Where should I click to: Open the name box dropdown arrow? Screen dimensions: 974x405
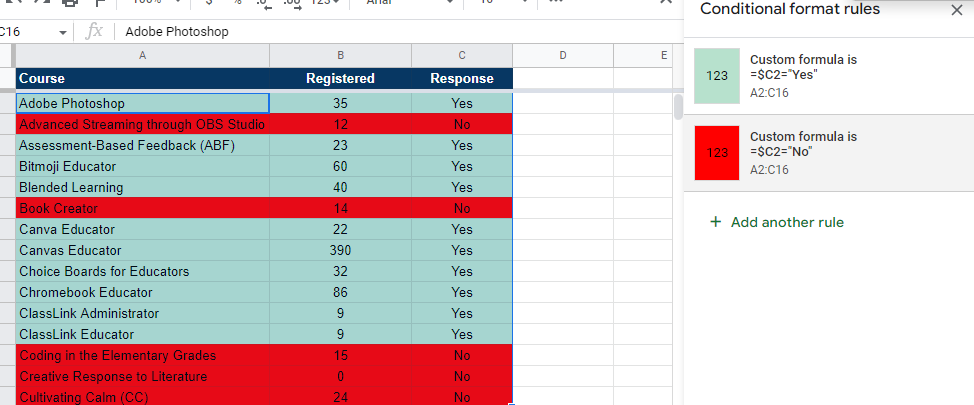(63, 32)
